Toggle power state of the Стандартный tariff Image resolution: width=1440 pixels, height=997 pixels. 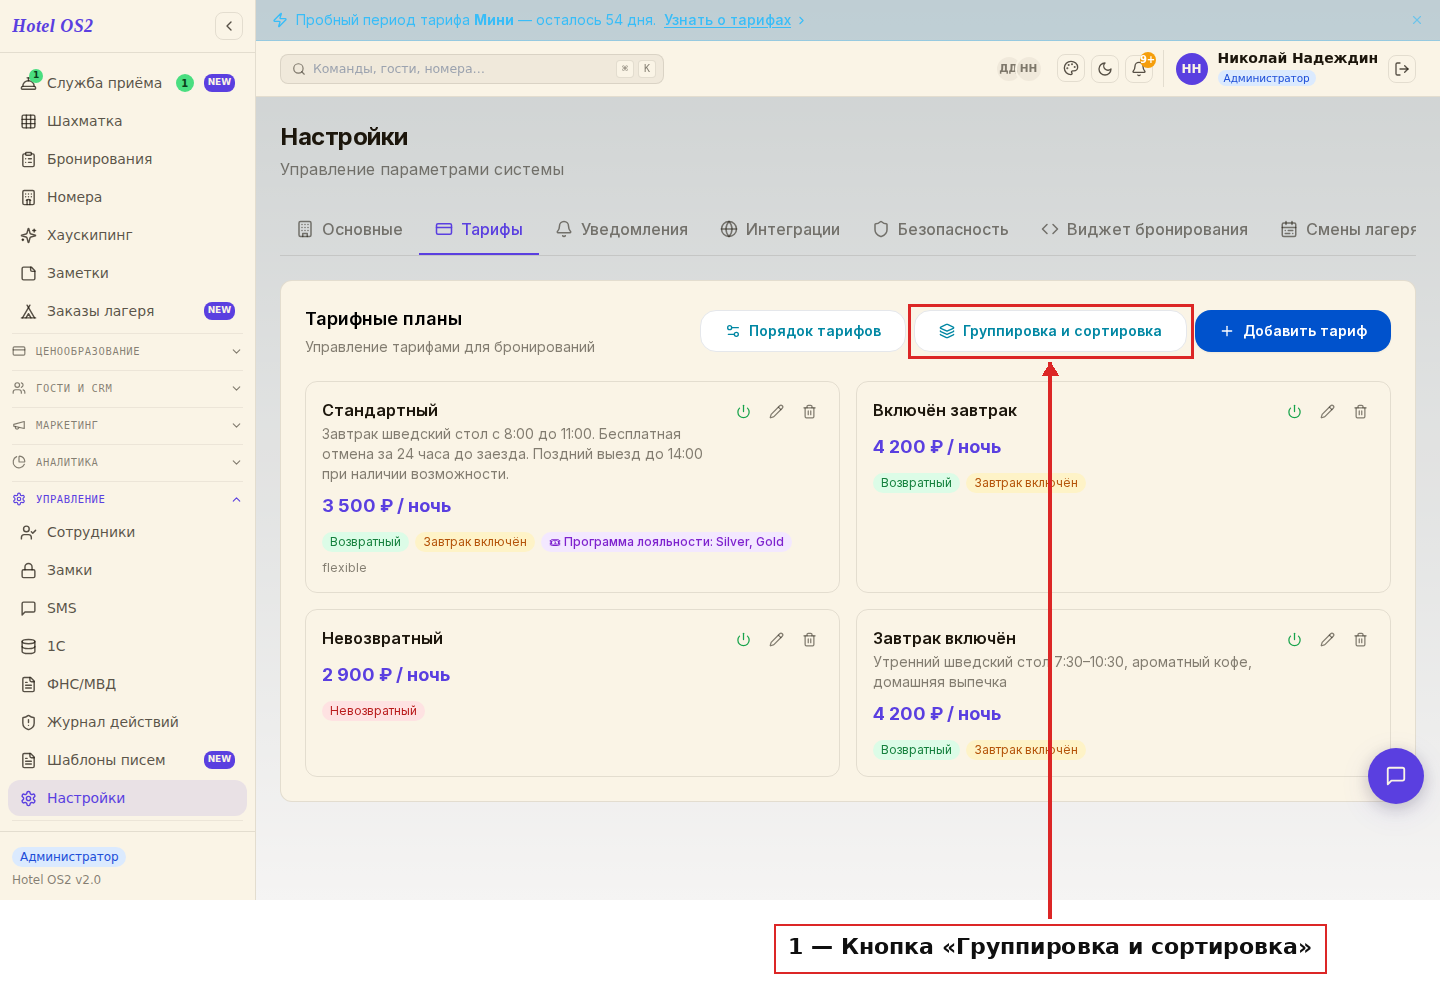743,412
